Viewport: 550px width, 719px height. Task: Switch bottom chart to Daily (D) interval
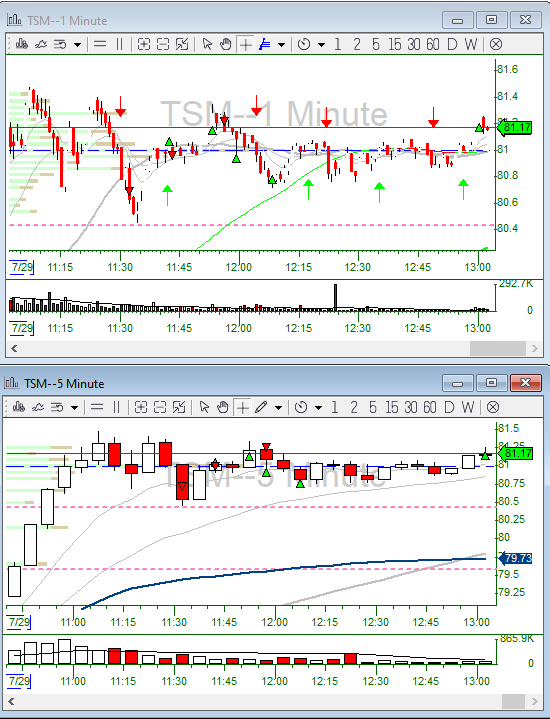pos(449,407)
